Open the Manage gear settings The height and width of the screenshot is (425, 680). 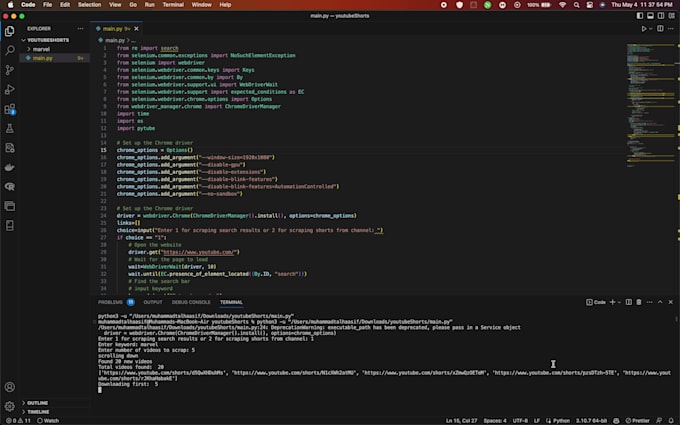click(10, 407)
